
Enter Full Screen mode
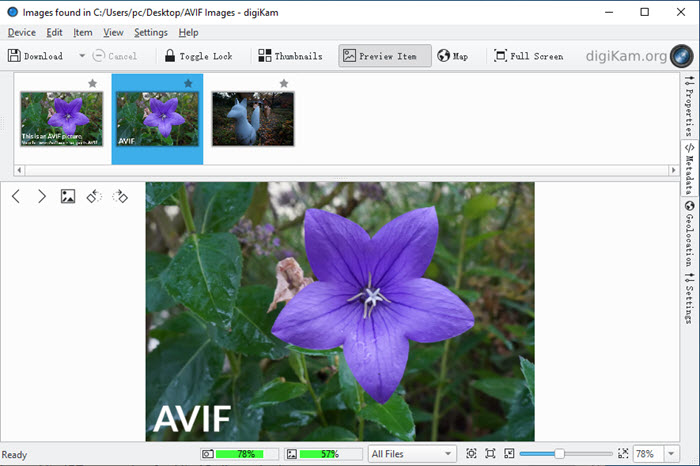(x=529, y=56)
